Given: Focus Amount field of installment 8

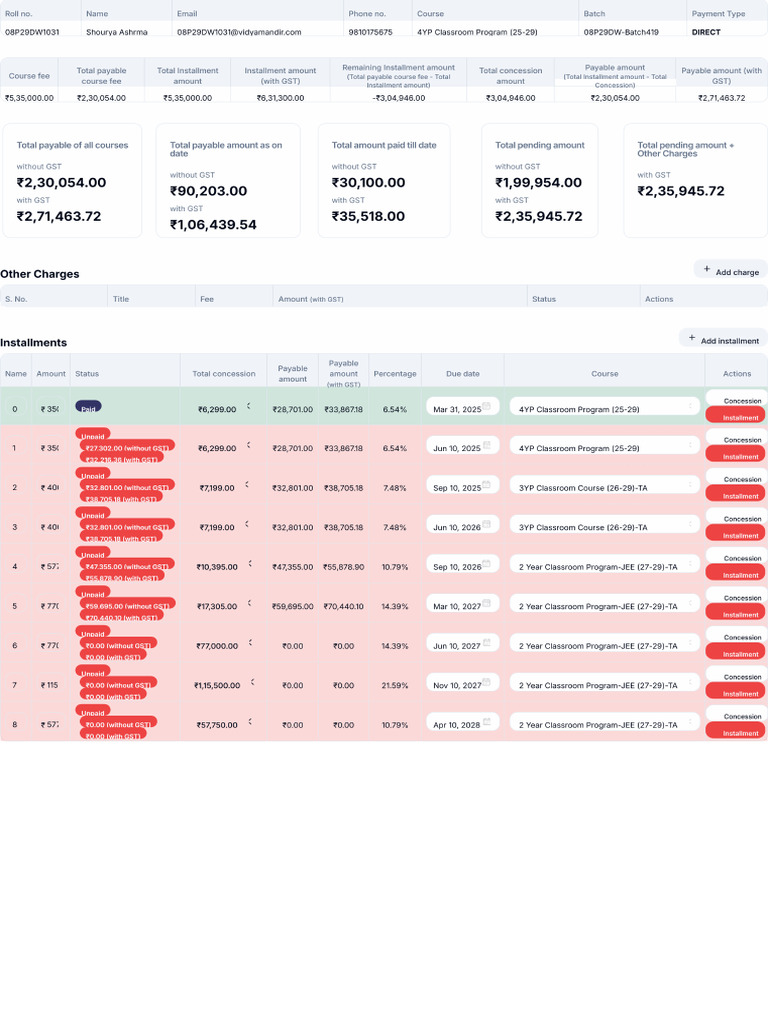Looking at the screenshot, I should (x=50, y=725).
